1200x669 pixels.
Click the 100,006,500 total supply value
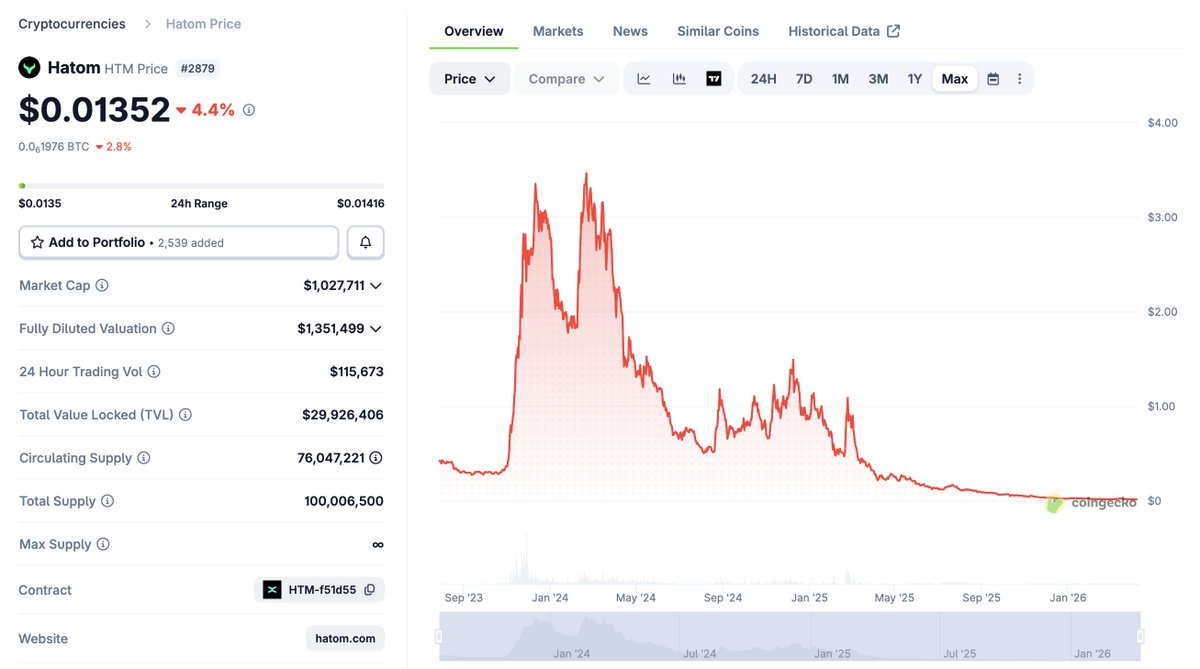344,501
